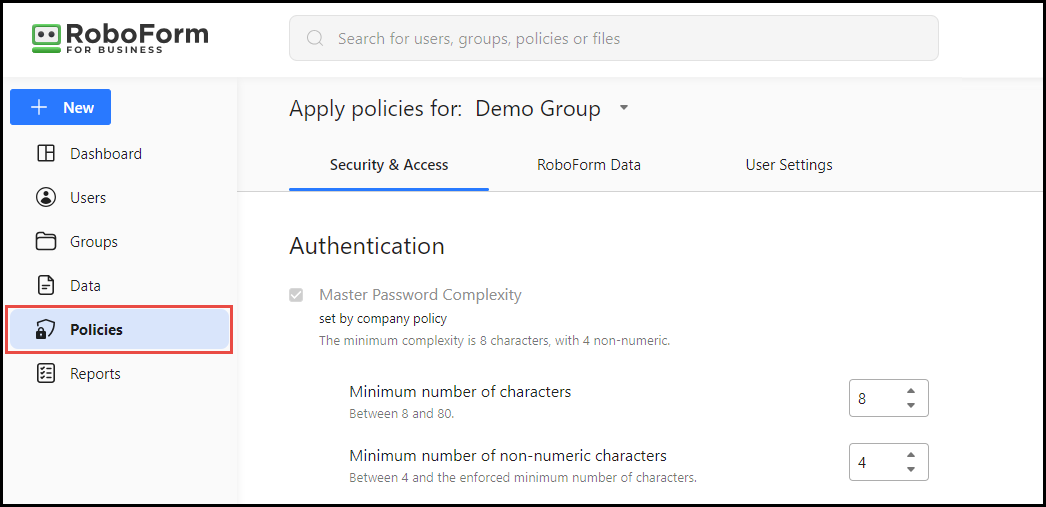Click 'Minimum number of non-numeric characters' label

click(508, 456)
